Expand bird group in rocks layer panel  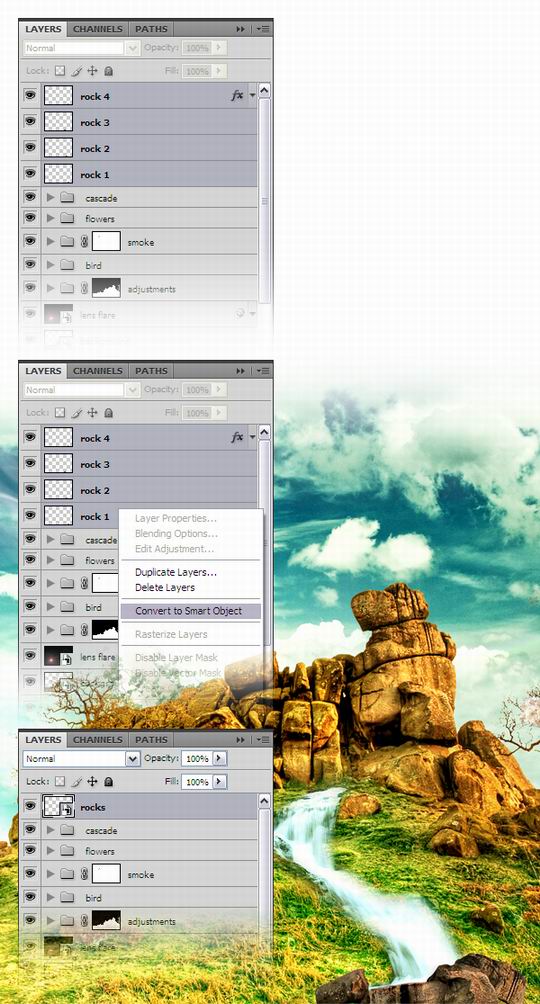pos(51,898)
